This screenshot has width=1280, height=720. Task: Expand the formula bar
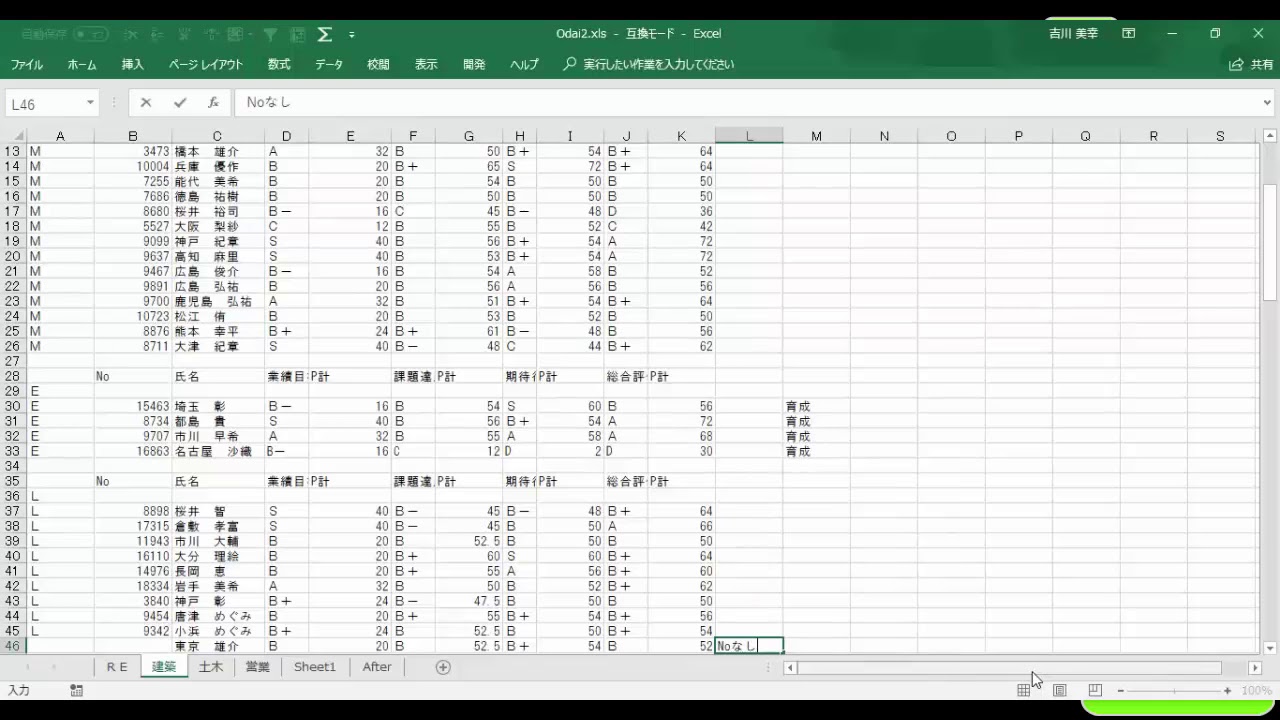[x=1267, y=102]
